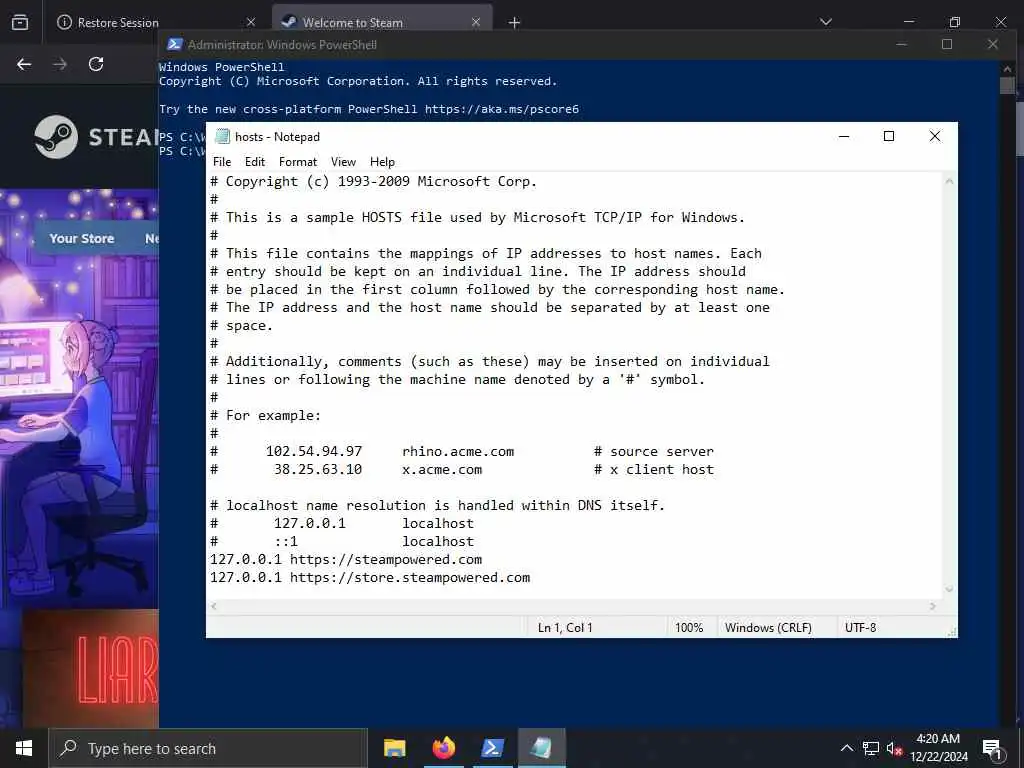
Task: Click the Copyright Microsoft Corp line in Notepad
Action: coord(373,182)
